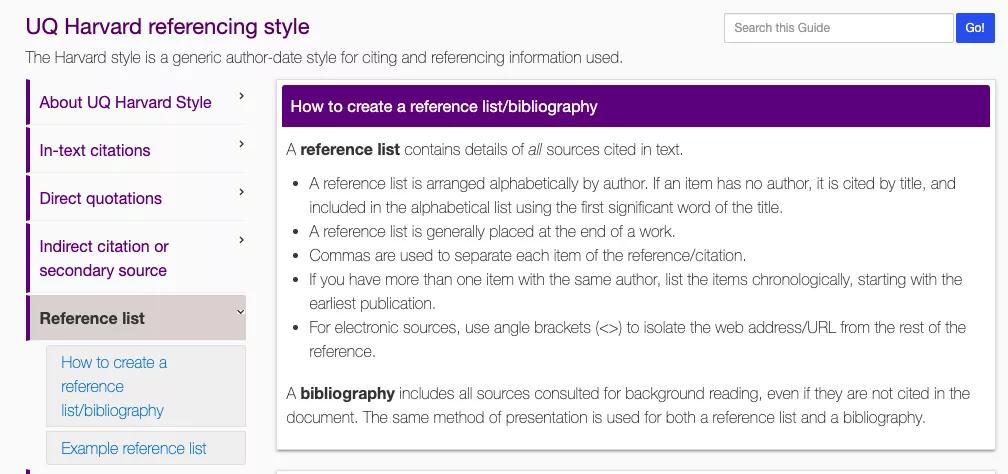This screenshot has height=474, width=1008.
Task: Click the purple 'How to create a reference list/bibliography' heading
Action: click(x=444, y=106)
